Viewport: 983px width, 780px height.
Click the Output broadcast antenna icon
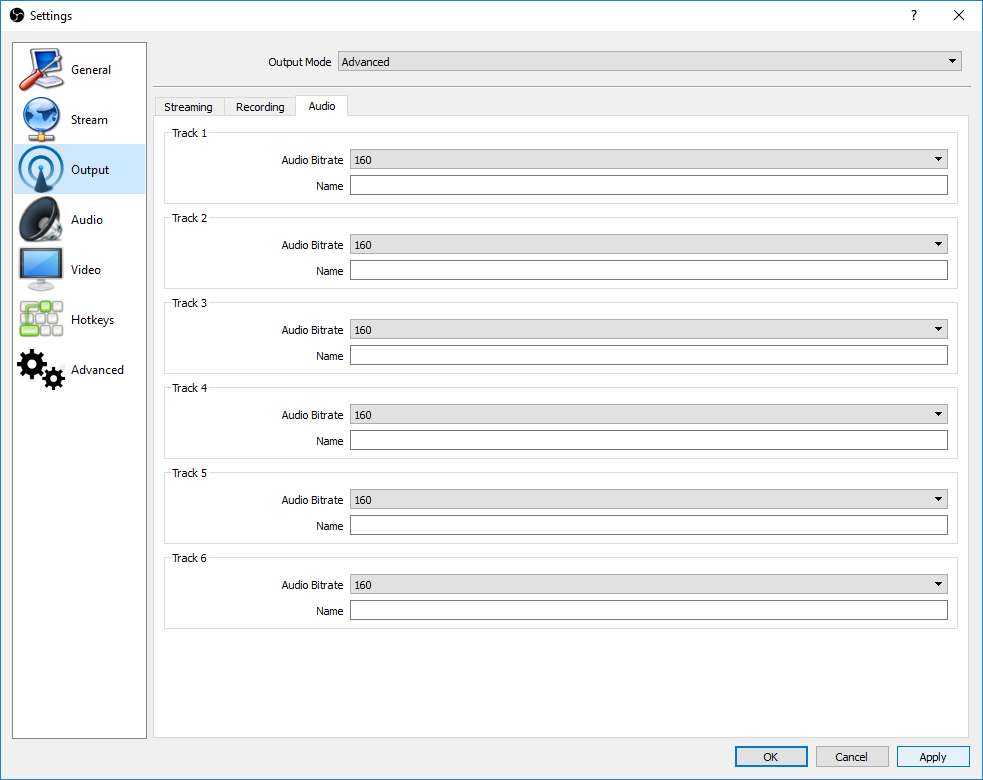41,170
